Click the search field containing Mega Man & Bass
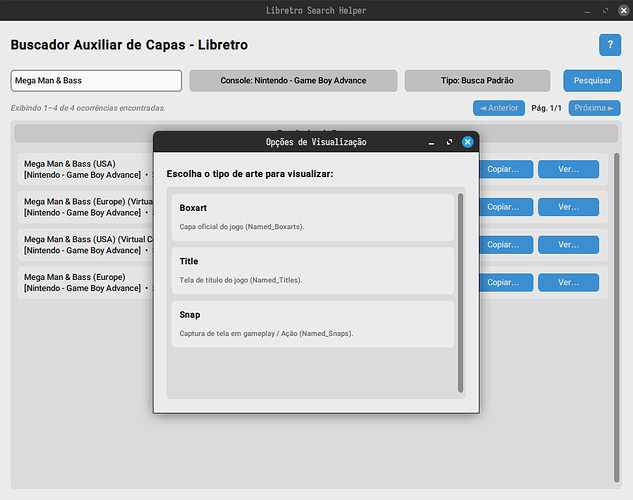Image resolution: width=633 pixels, height=500 pixels. tap(96, 81)
